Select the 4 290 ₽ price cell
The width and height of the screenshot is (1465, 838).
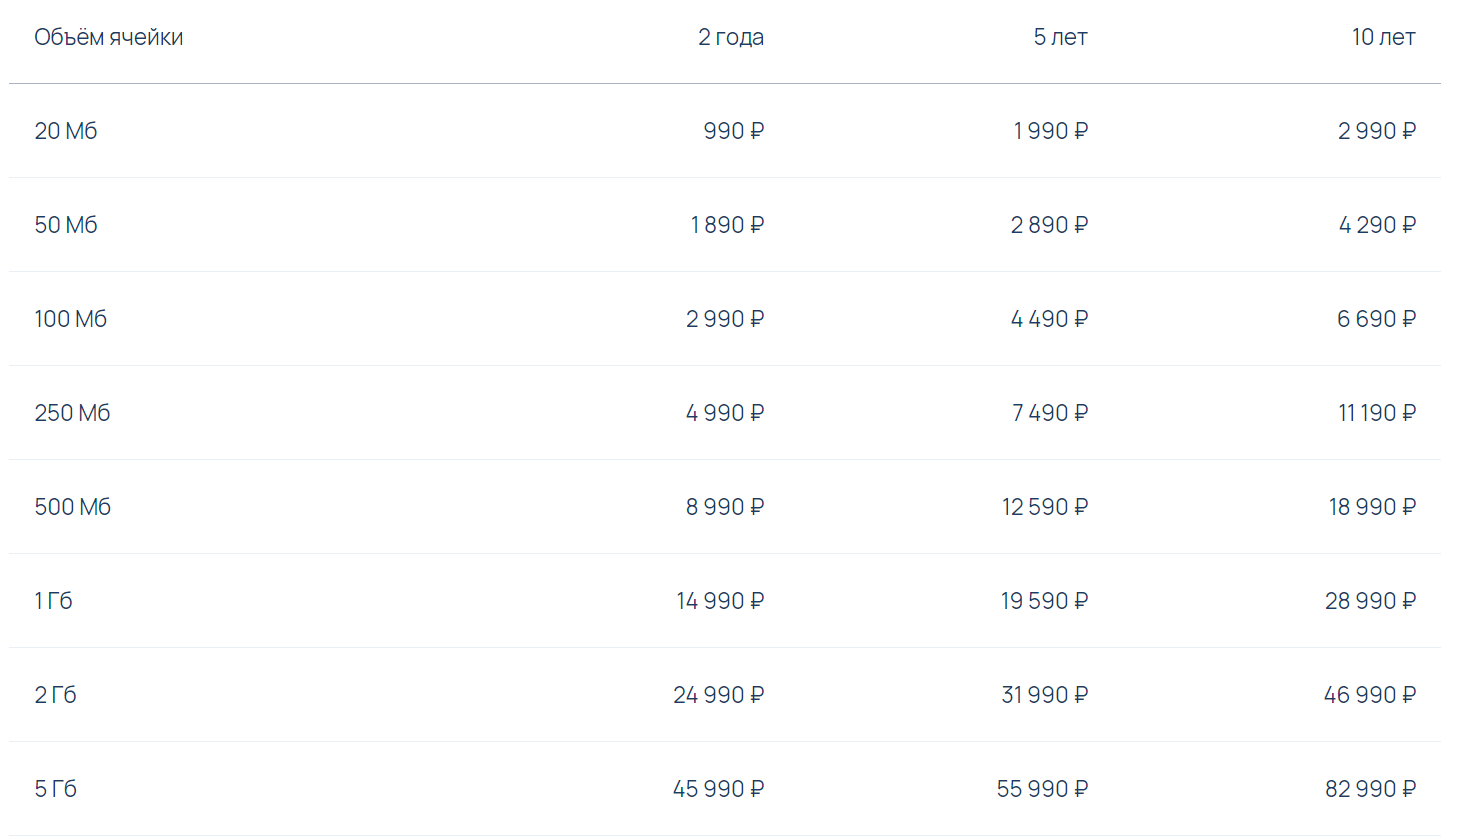tap(1376, 225)
